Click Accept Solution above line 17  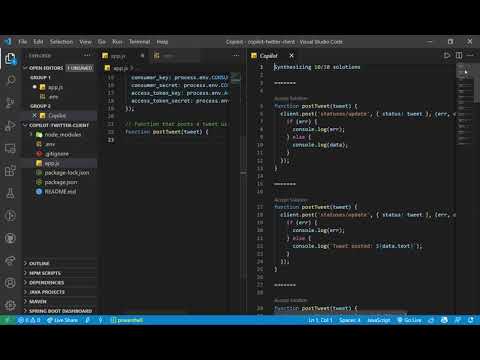coord(291,200)
